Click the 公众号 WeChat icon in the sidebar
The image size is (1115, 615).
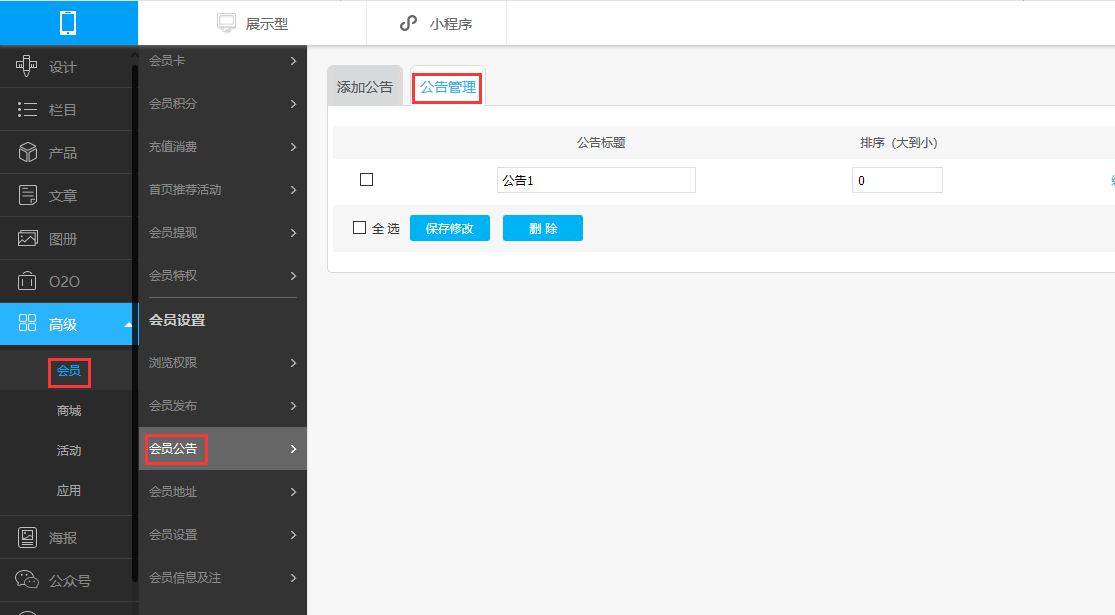[x=27, y=579]
